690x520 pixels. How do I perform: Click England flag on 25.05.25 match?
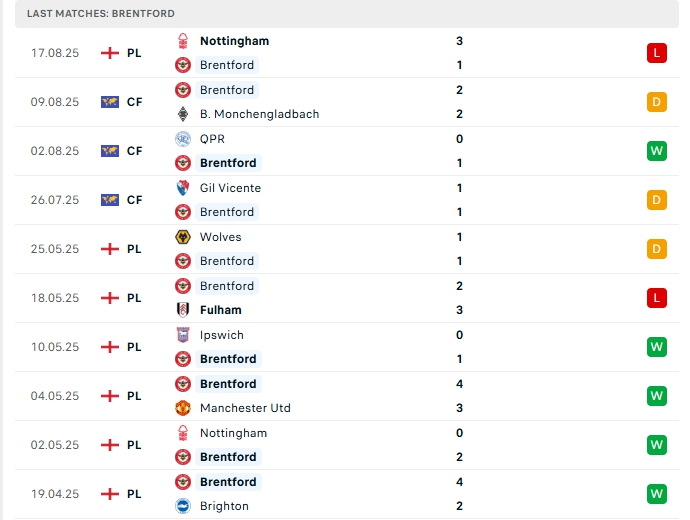pos(110,249)
